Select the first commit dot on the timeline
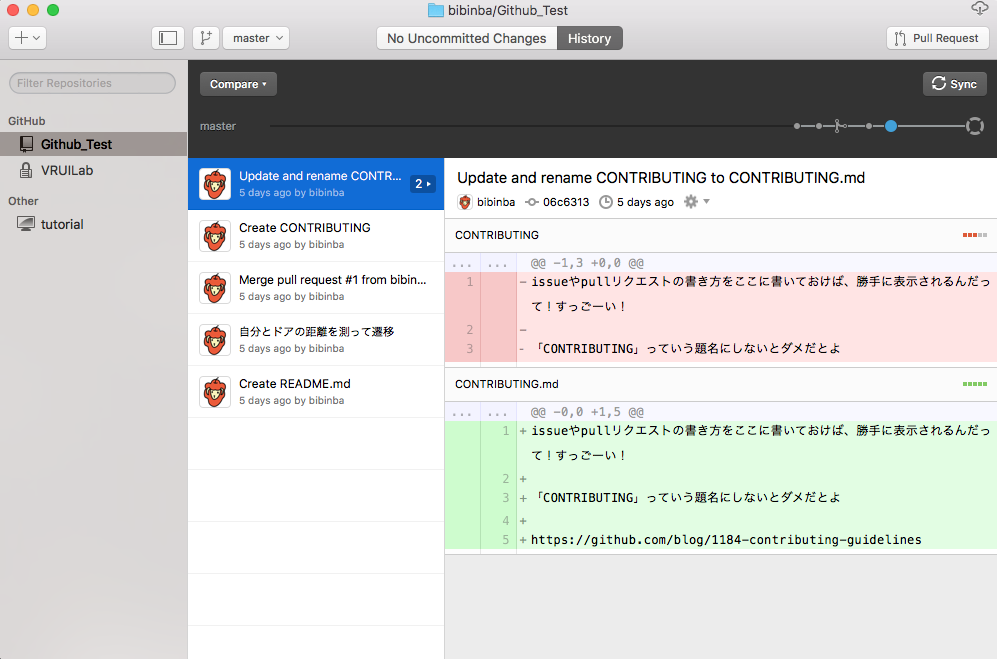997x659 pixels. click(x=797, y=126)
